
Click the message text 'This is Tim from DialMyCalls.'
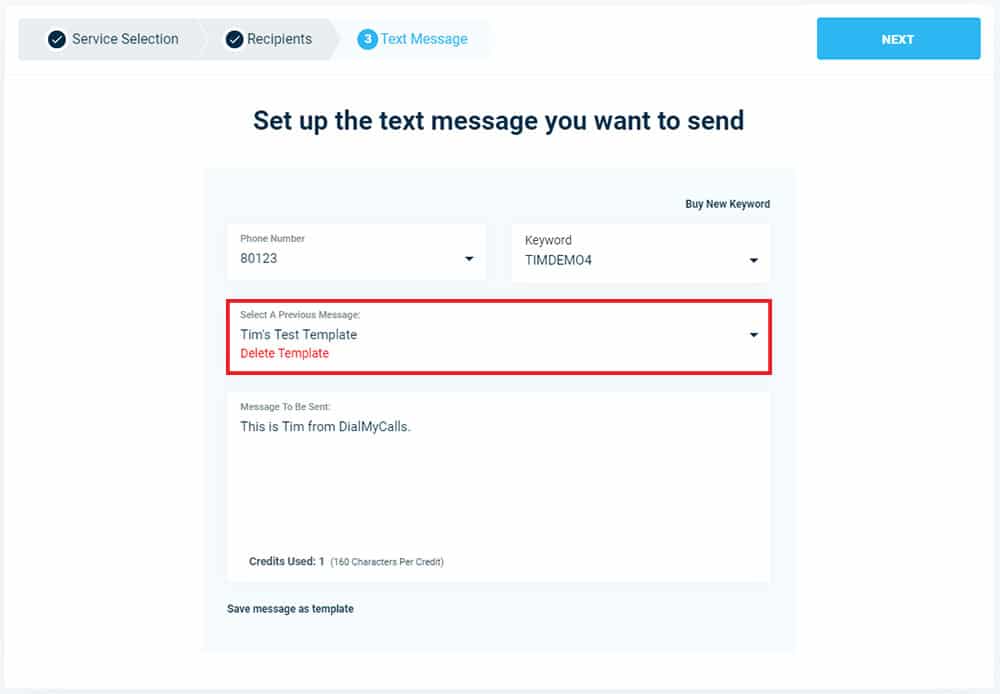coord(325,427)
